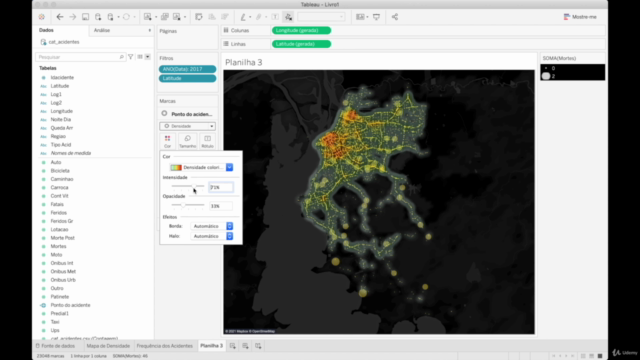Click the Planilha 3 sheet title

(244, 62)
